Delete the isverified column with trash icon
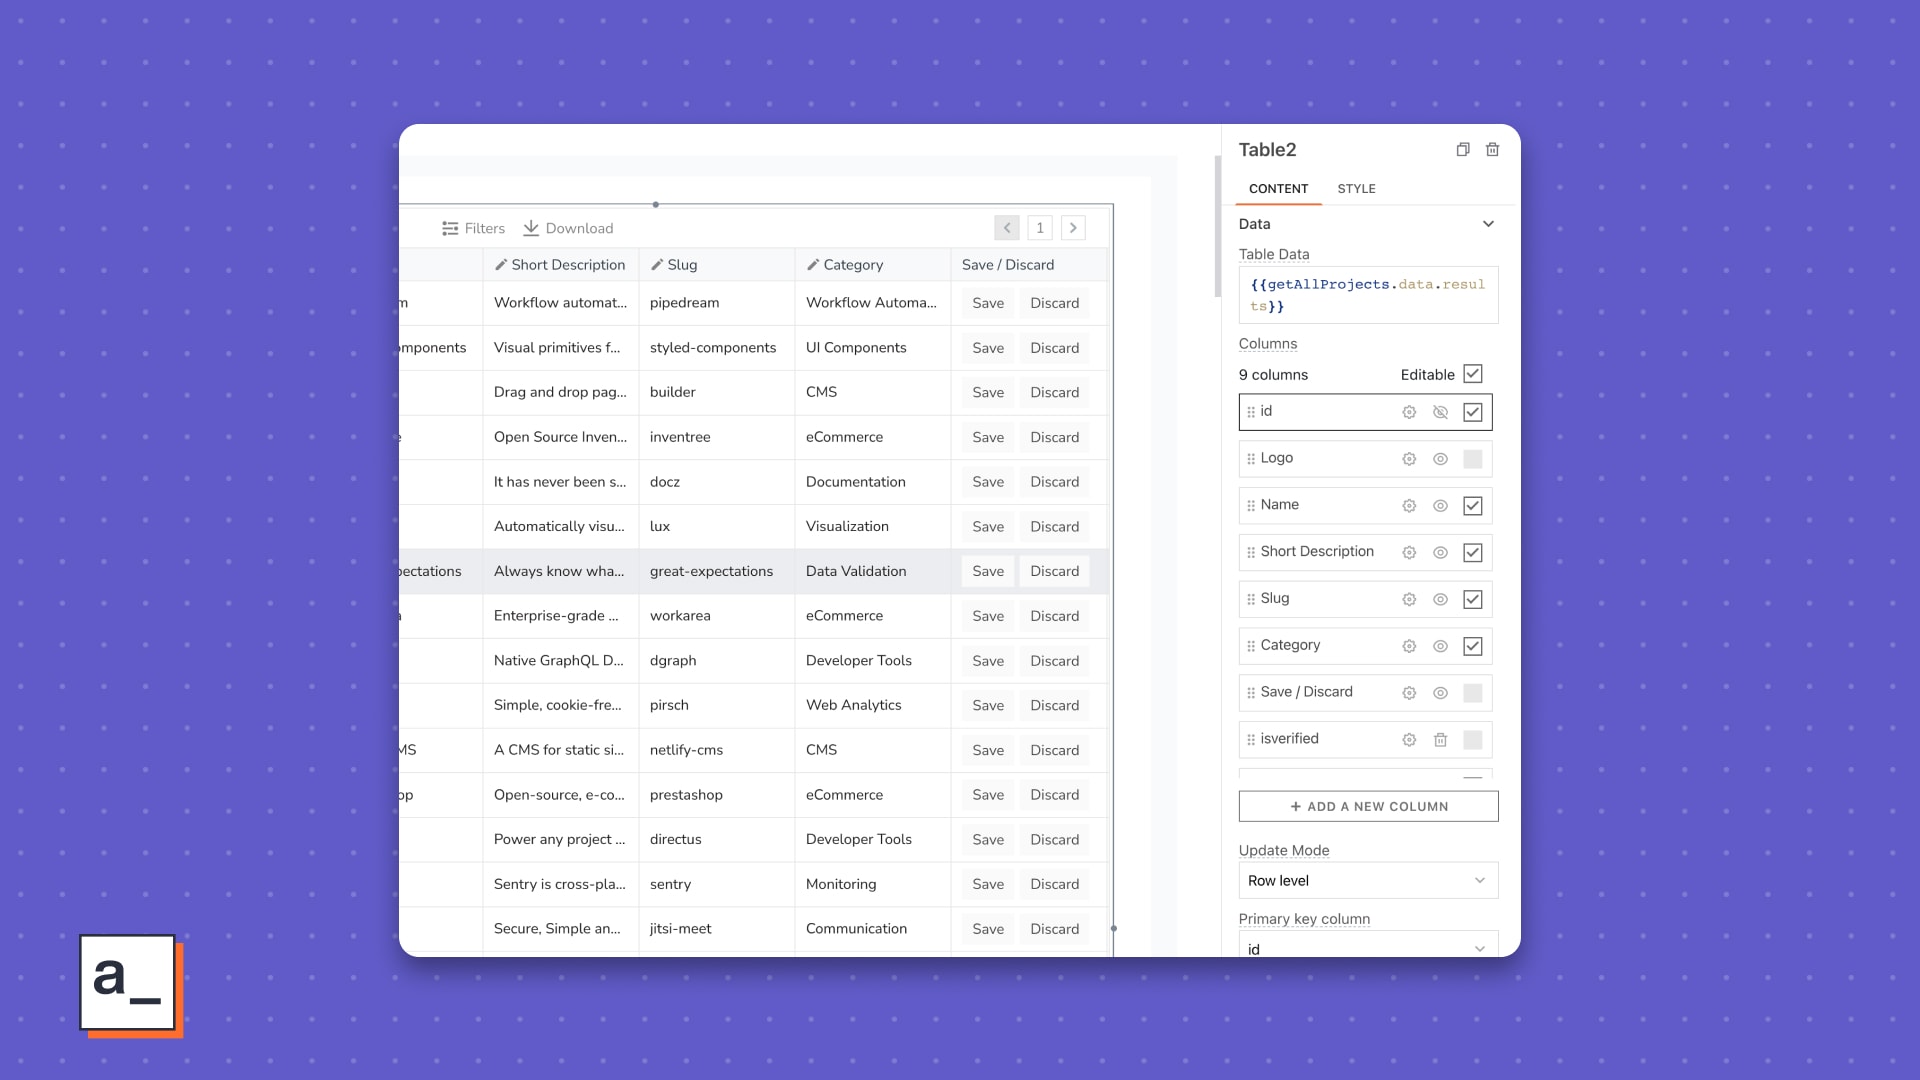 [x=1440, y=740]
